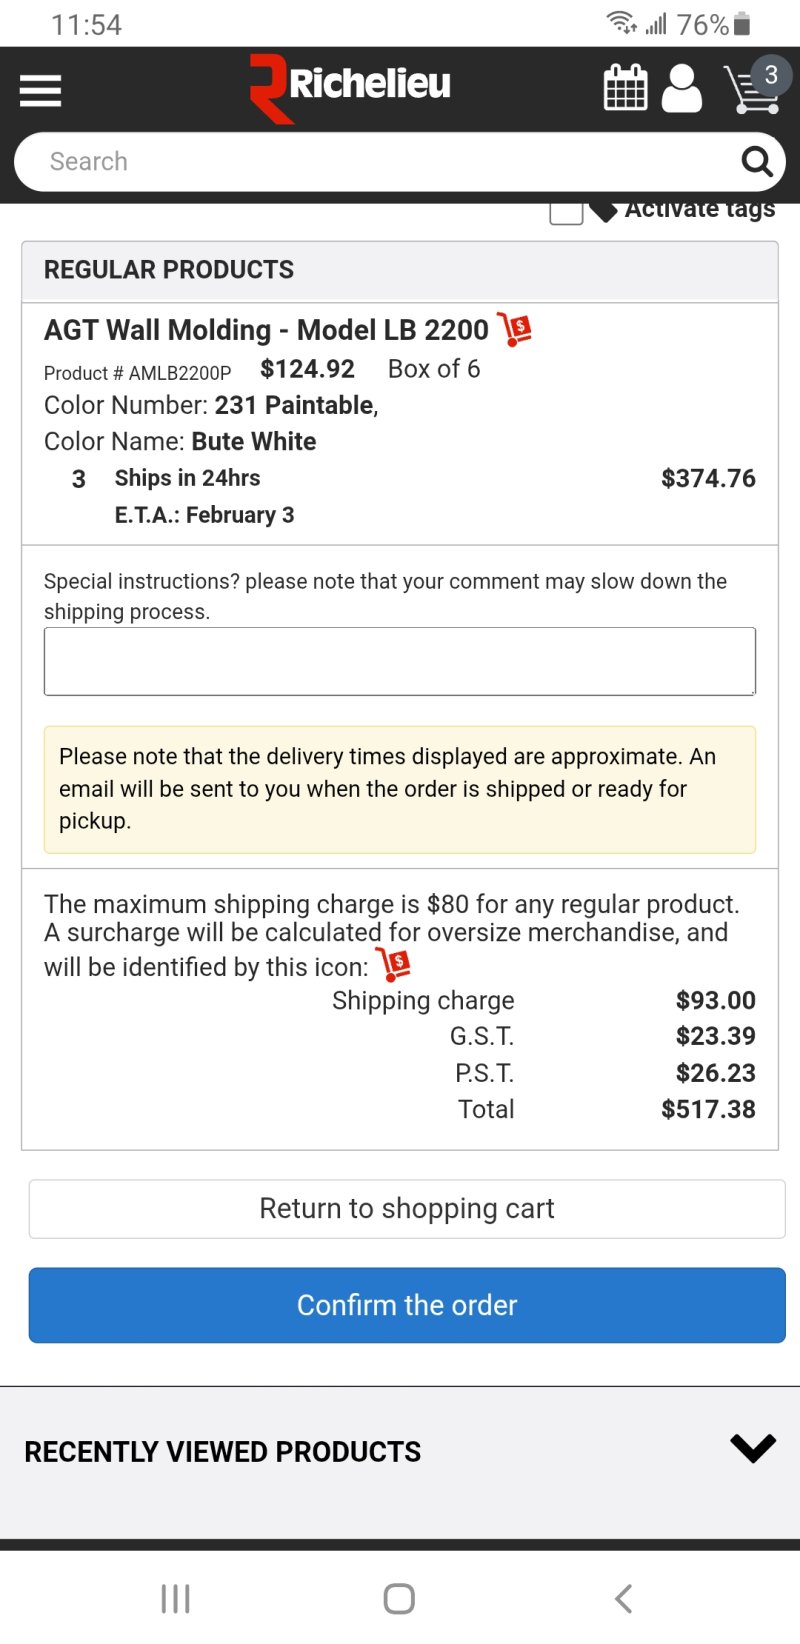Open AGT Wall Molding product title
The width and height of the screenshot is (800, 1644).
click(266, 330)
